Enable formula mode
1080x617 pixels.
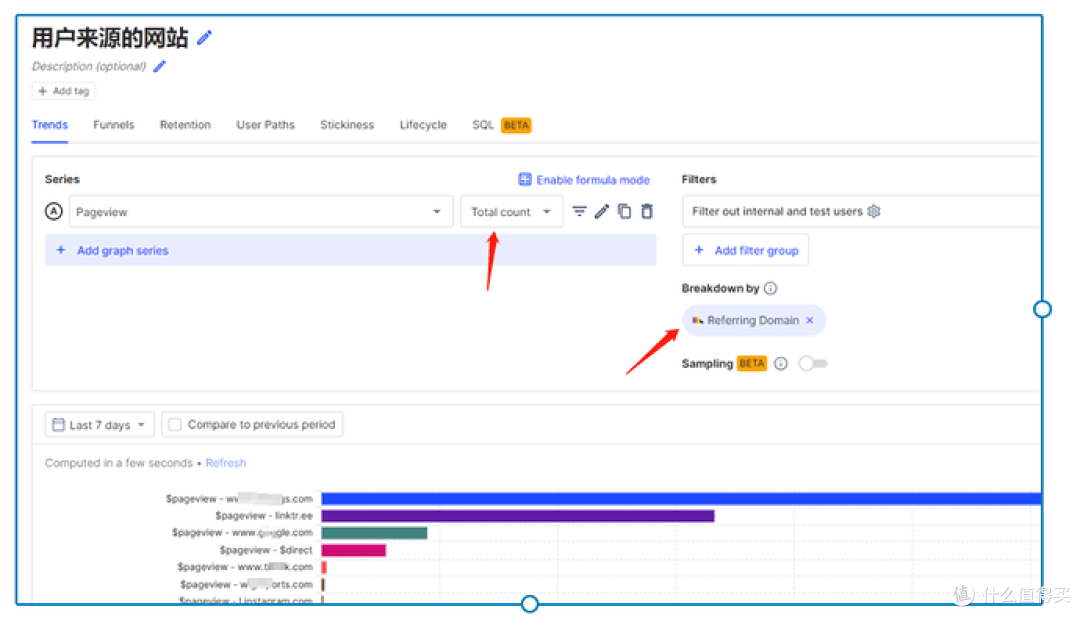(x=584, y=180)
